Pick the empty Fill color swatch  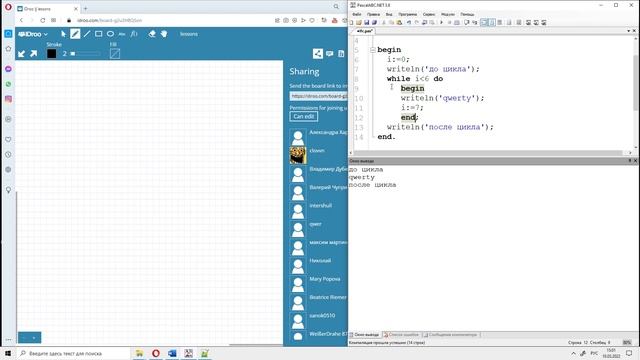pyautogui.click(x=115, y=53)
